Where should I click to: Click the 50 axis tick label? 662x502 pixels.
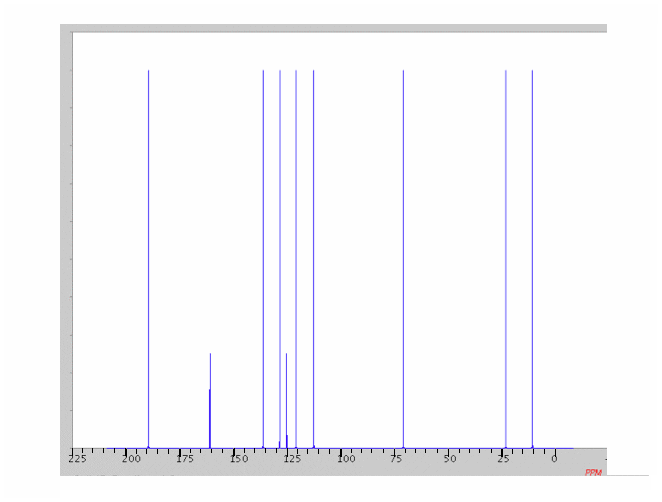tap(450, 459)
